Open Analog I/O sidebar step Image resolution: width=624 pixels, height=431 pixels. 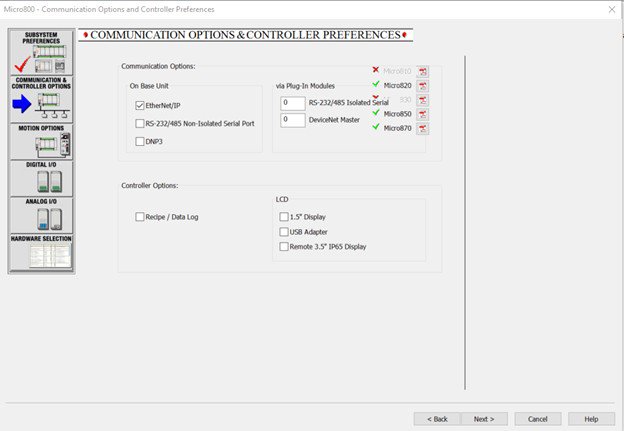pos(41,215)
